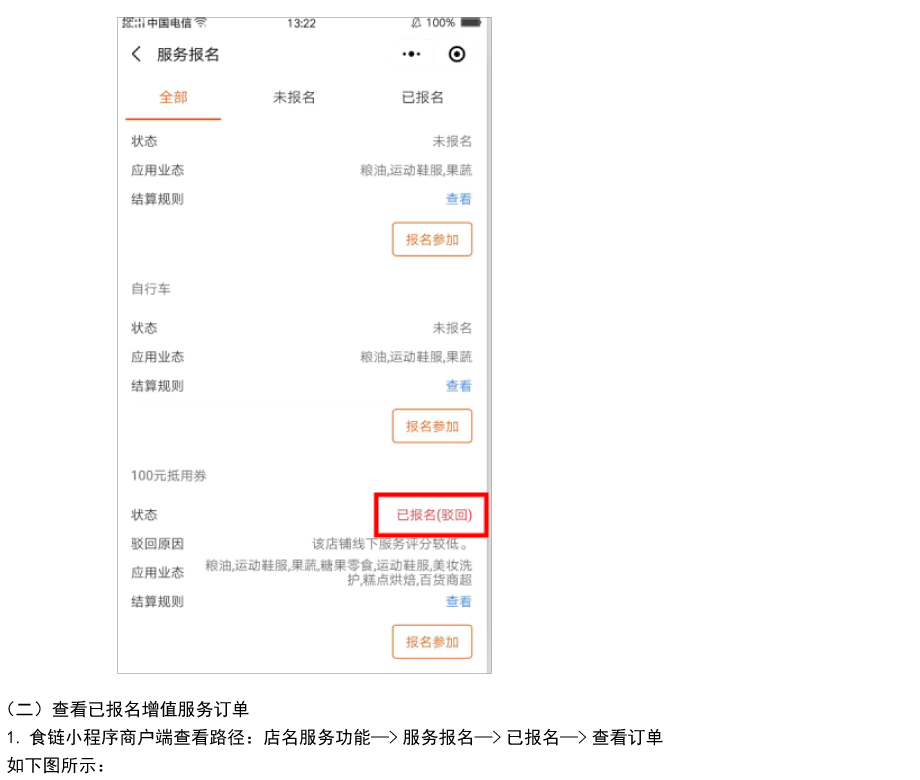Select the 全部 tab
The image size is (920, 780).
(173, 97)
